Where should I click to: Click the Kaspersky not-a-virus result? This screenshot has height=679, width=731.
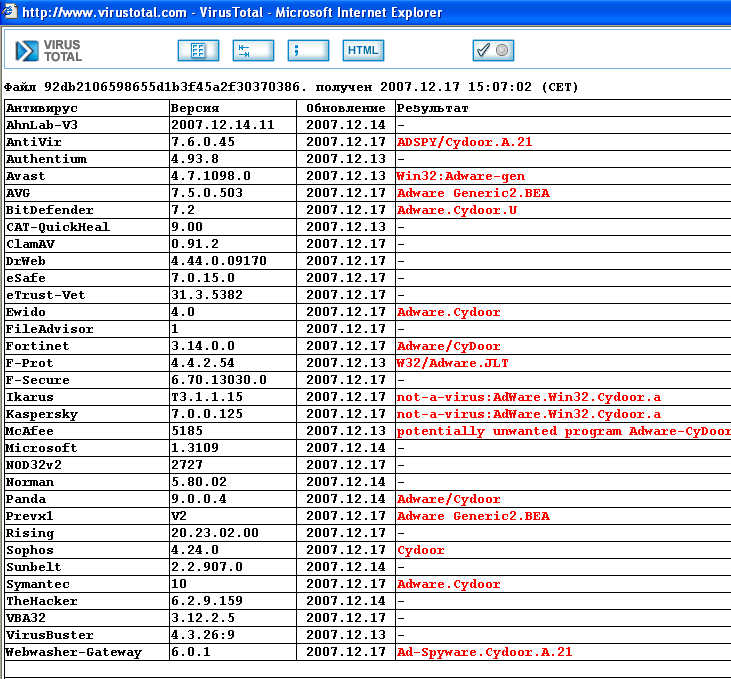[529, 414]
